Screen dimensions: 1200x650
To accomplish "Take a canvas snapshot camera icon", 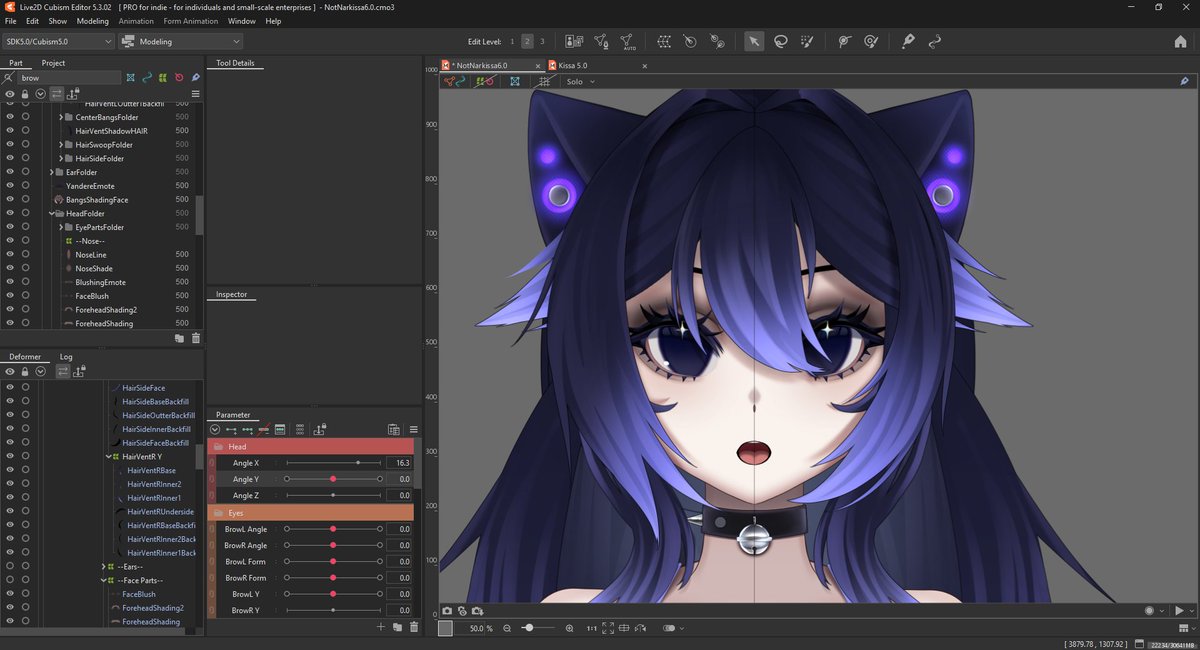I will pyautogui.click(x=447, y=610).
